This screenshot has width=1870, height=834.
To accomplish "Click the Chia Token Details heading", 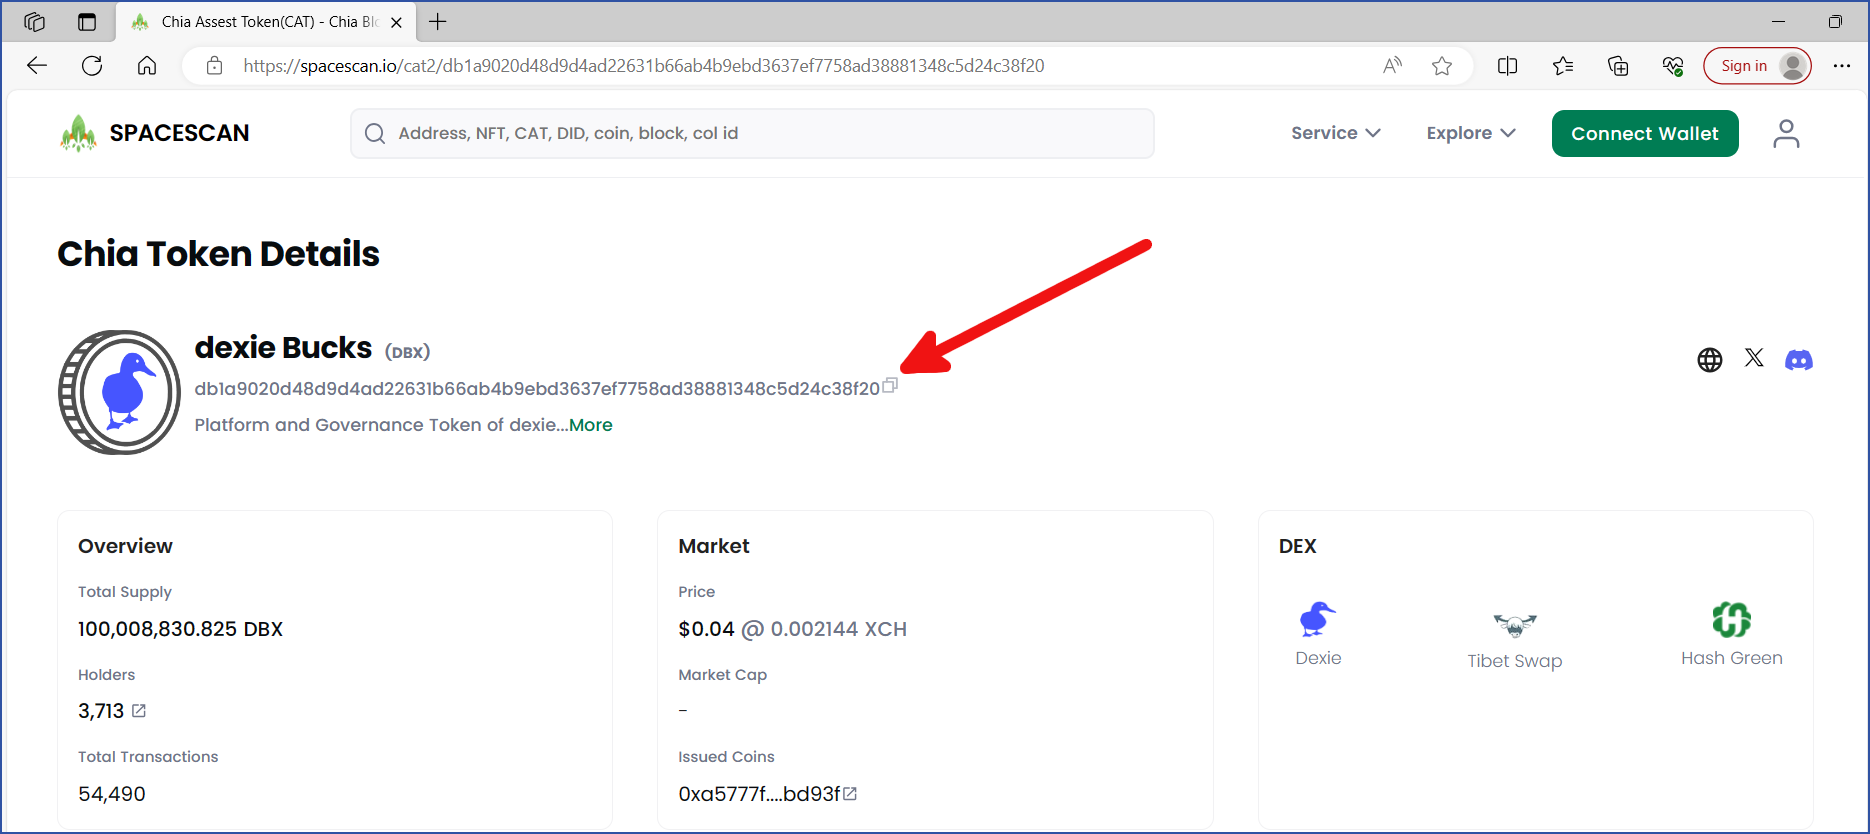I will coord(218,254).
